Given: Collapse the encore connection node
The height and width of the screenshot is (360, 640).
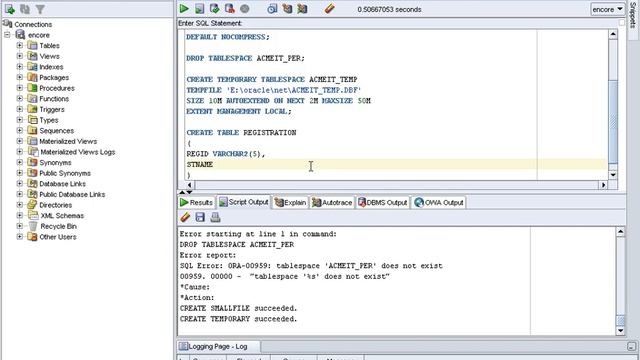Looking at the screenshot, I should pos(7,35).
